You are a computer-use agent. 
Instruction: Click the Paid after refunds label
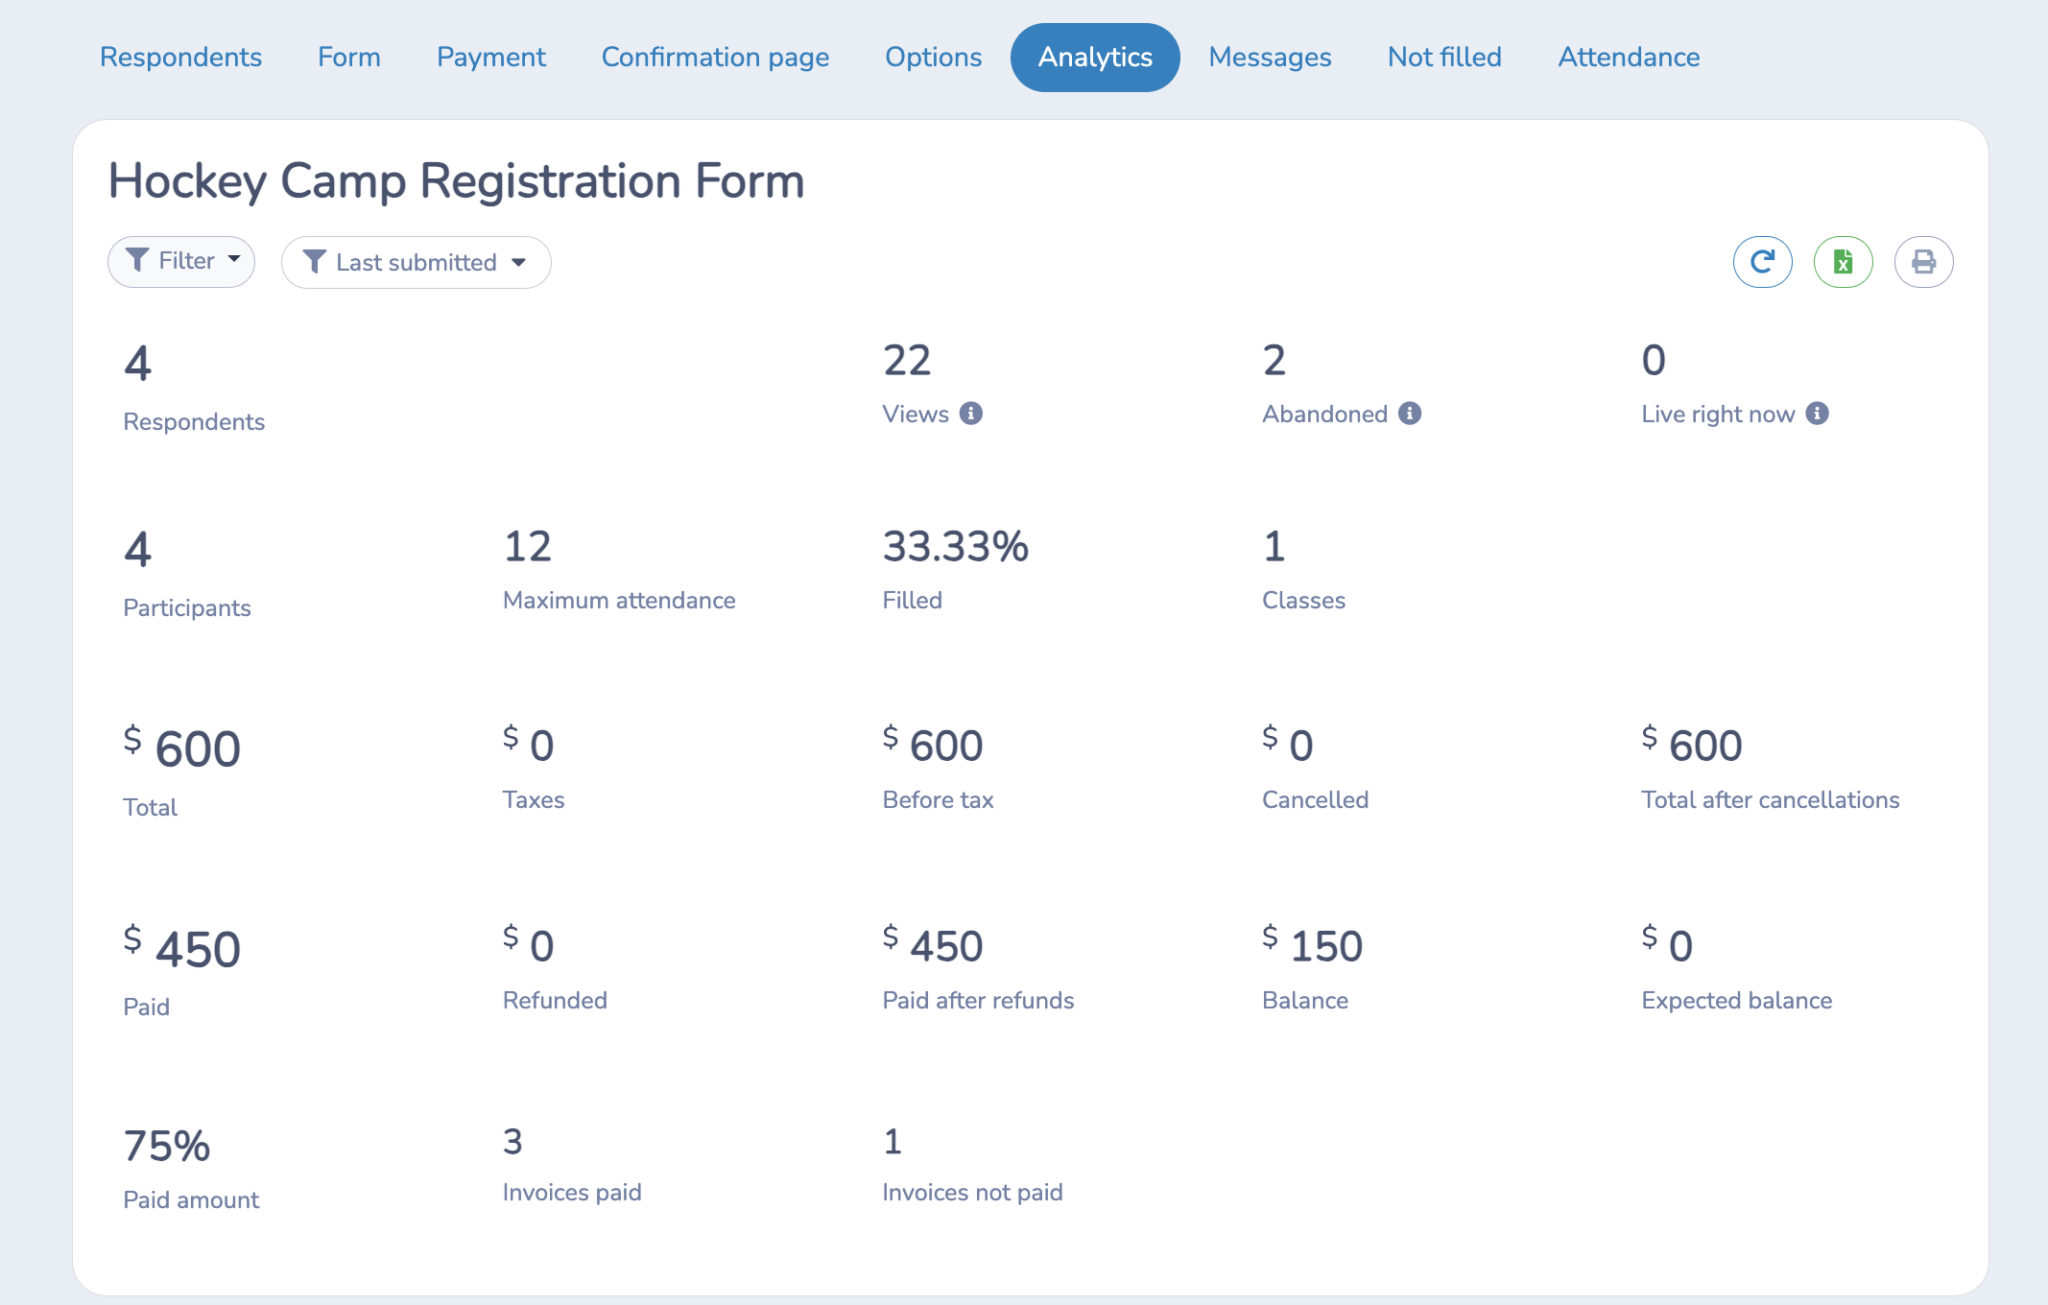[x=978, y=1000]
